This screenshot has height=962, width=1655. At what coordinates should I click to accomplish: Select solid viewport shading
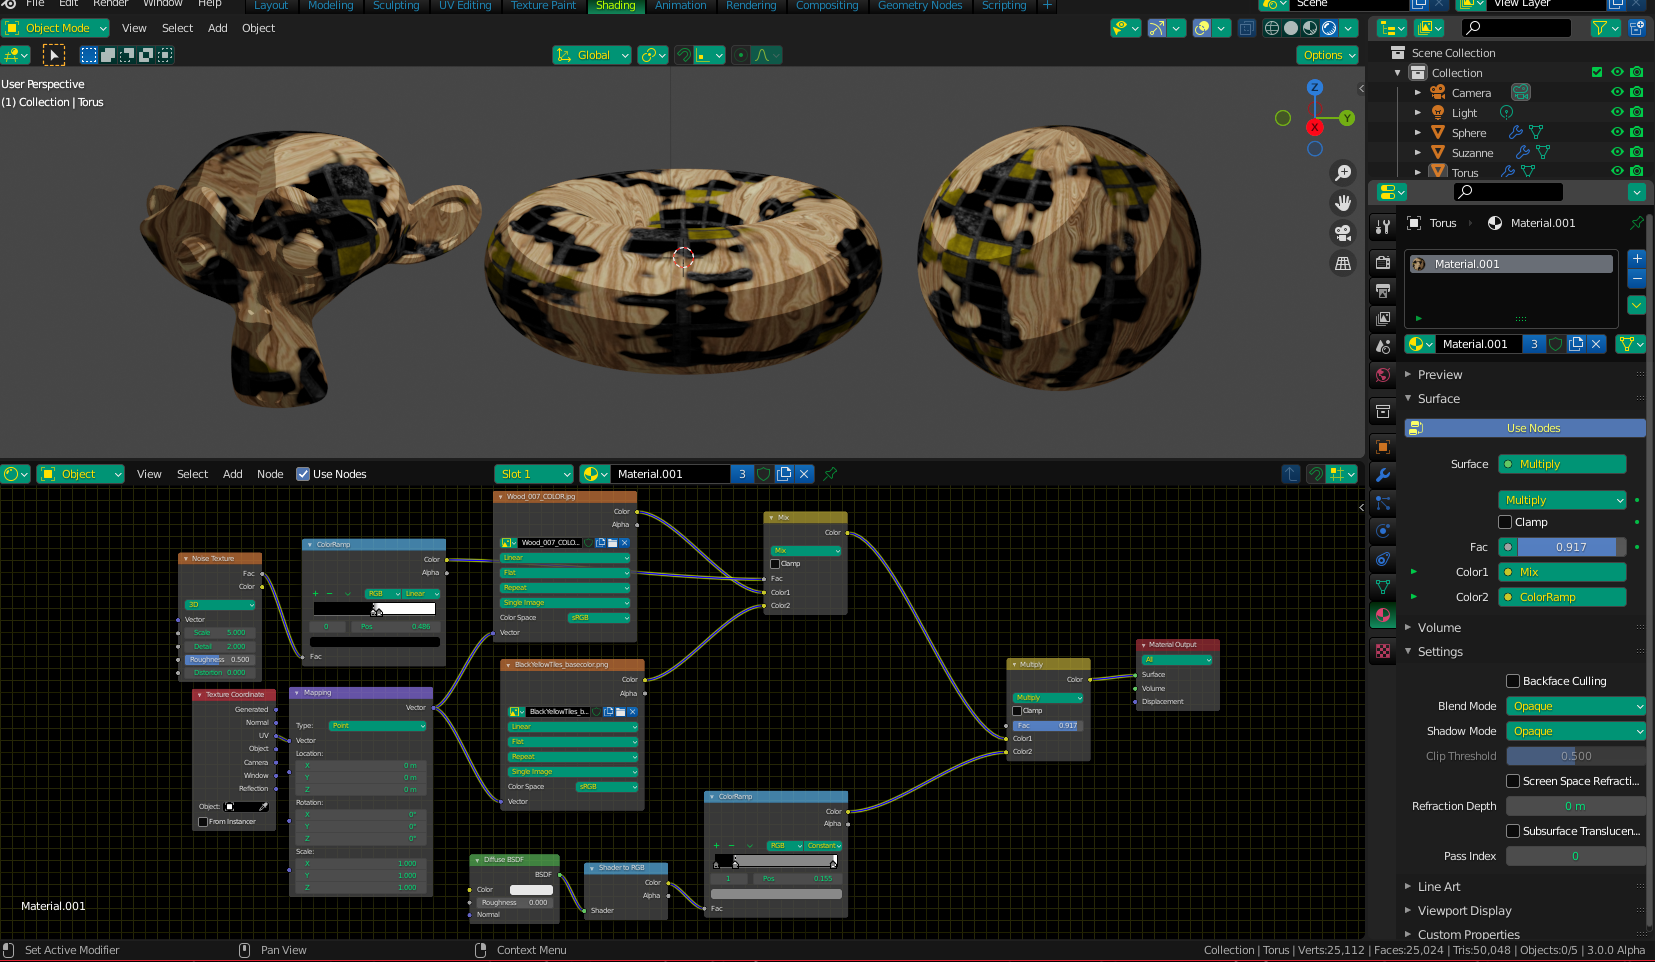pos(1291,28)
